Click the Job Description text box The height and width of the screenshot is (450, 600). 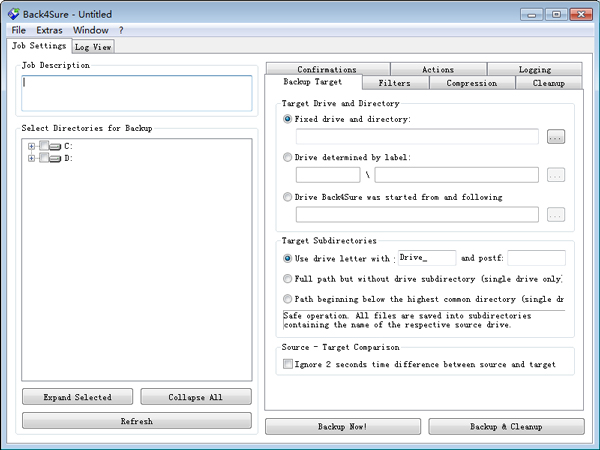137,93
